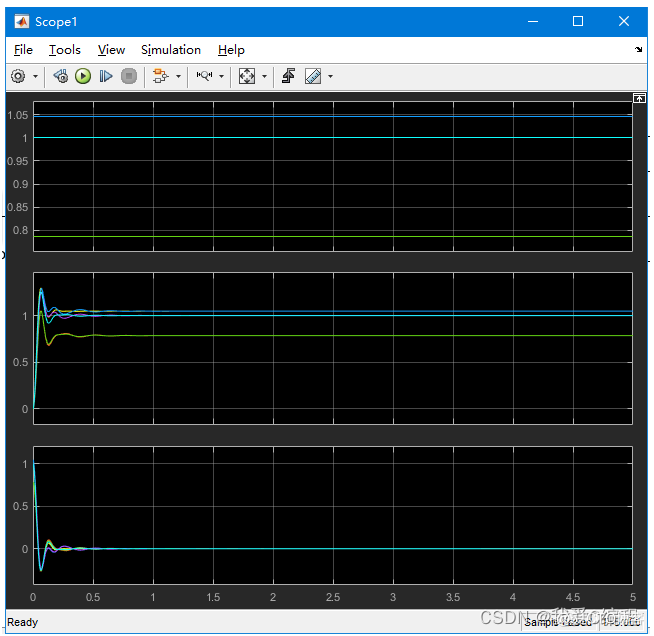Open the Triggers tool icon
The width and height of the screenshot is (654, 636).
289,76
